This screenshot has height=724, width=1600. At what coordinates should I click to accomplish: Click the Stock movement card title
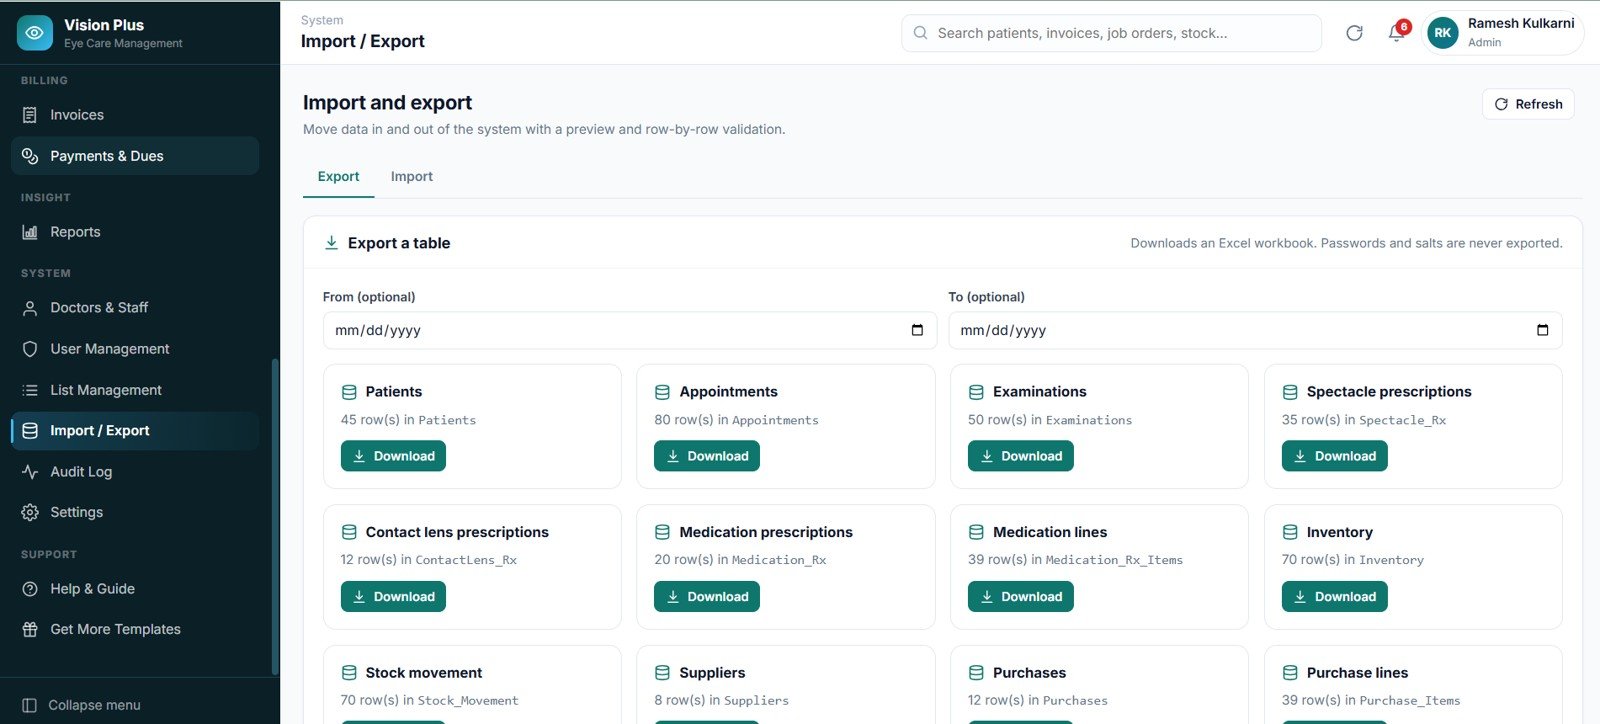[424, 673]
